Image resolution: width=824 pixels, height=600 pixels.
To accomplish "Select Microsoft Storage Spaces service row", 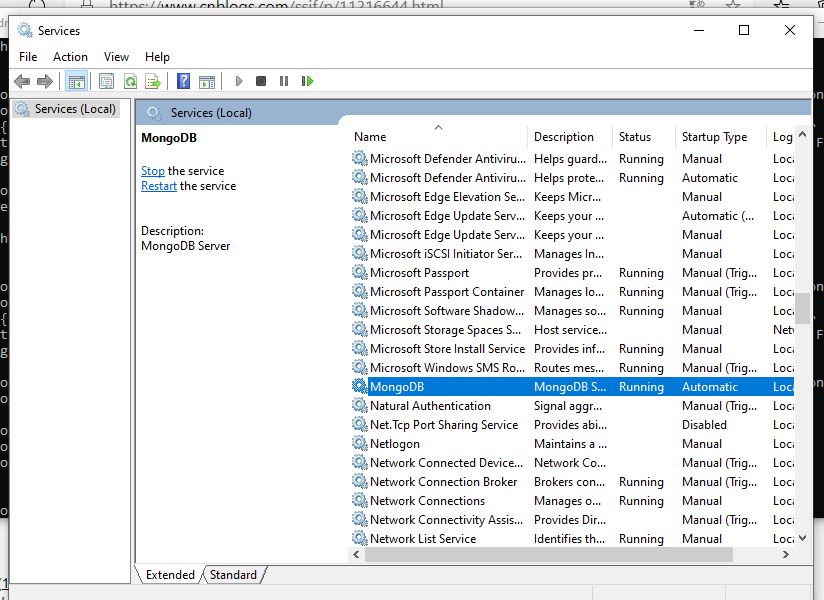I will pos(572,329).
